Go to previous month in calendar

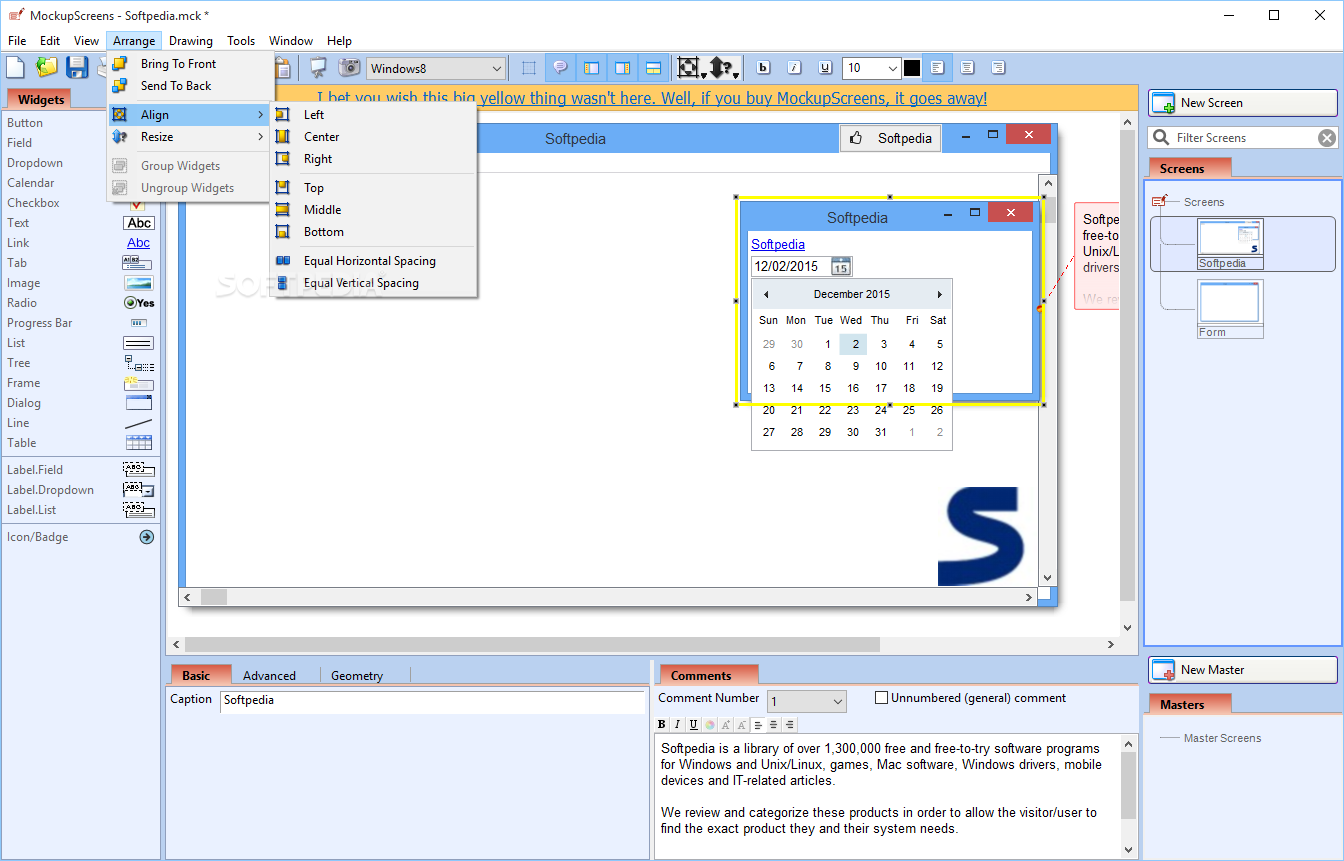pyautogui.click(x=766, y=295)
